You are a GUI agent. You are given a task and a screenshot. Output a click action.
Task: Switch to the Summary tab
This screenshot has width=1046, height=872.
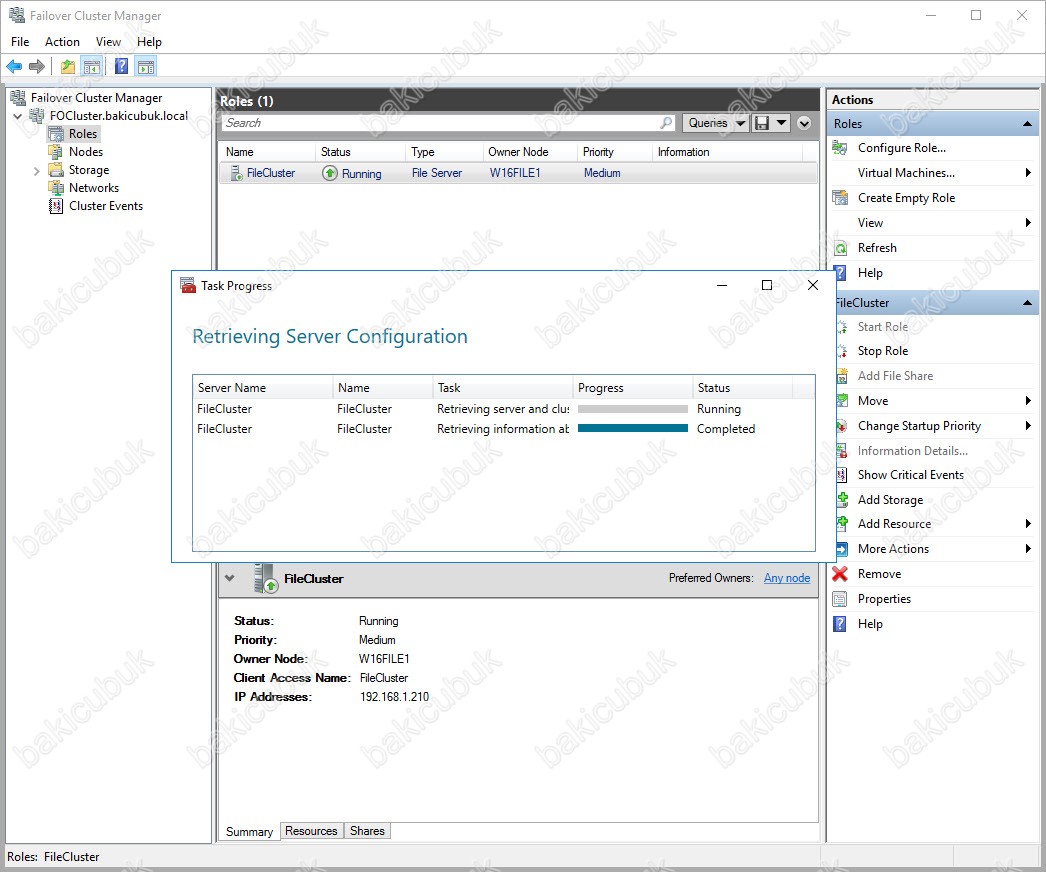249,831
